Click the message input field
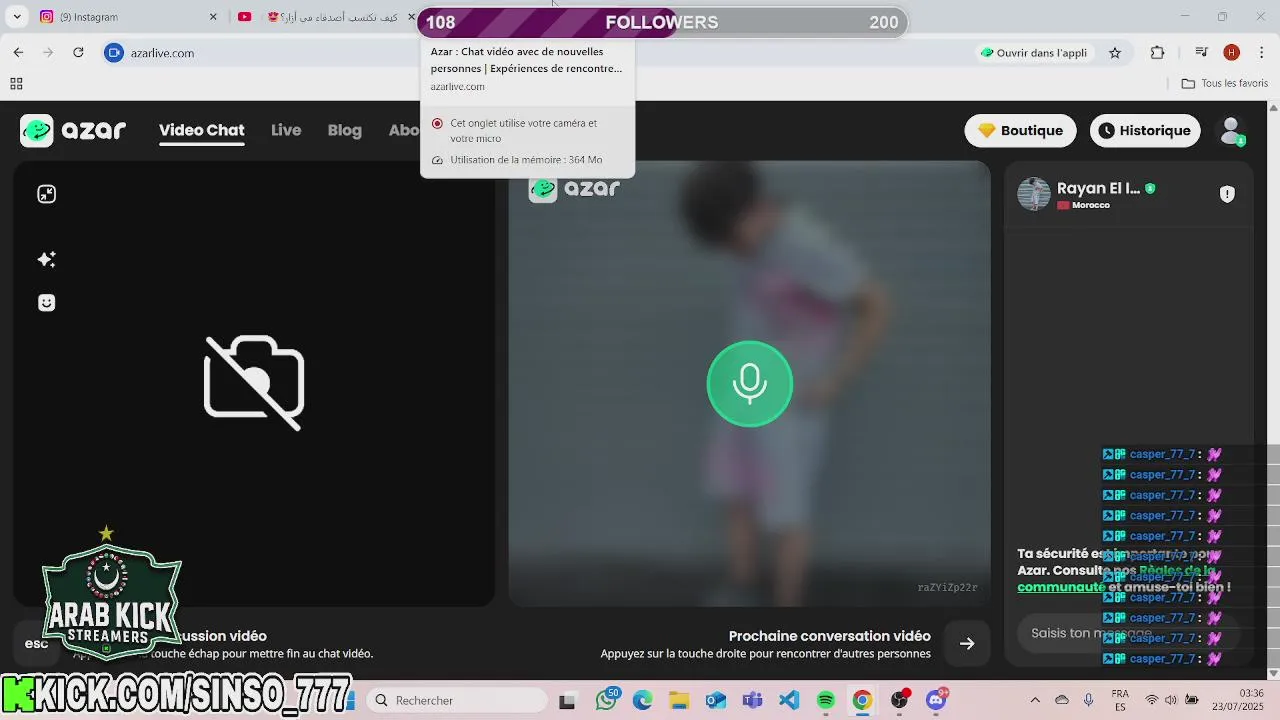1280x720 pixels. coord(1128,633)
